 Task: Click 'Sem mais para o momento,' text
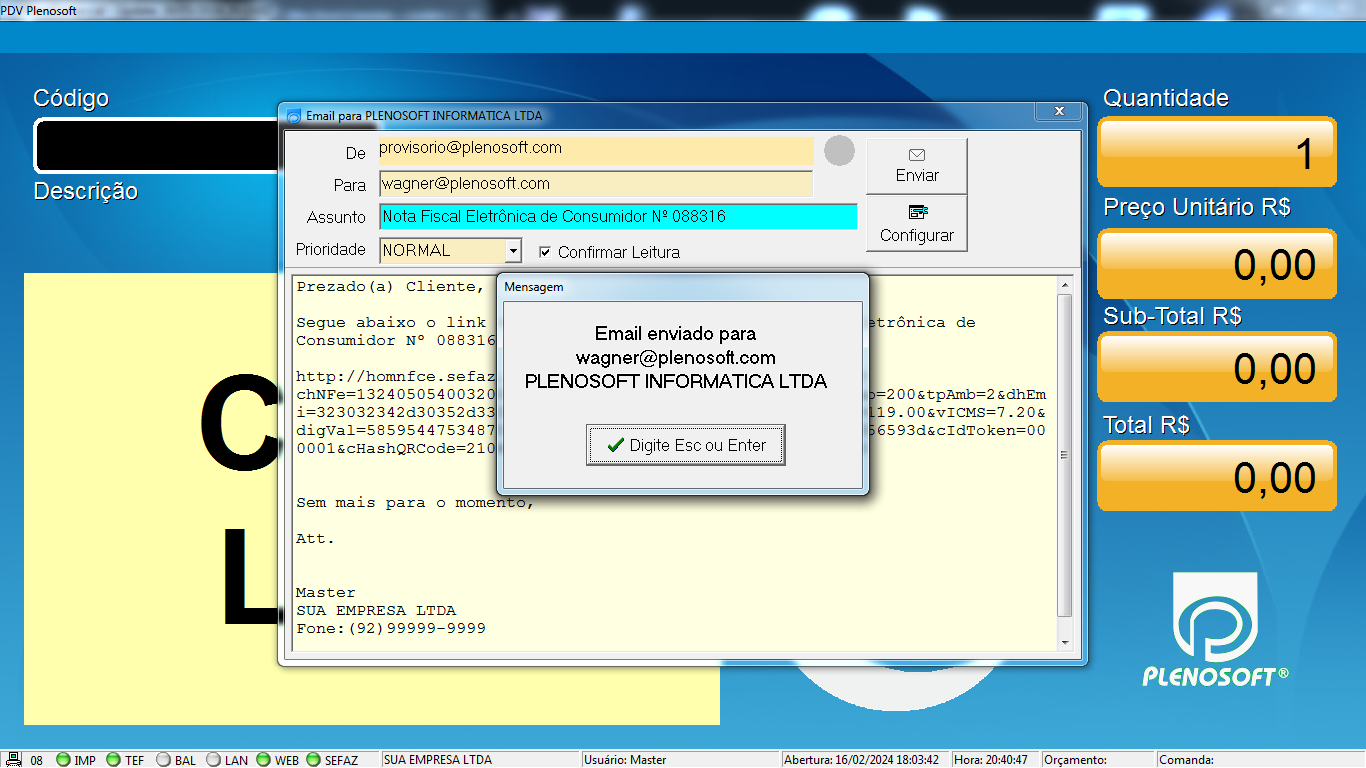coord(415,502)
